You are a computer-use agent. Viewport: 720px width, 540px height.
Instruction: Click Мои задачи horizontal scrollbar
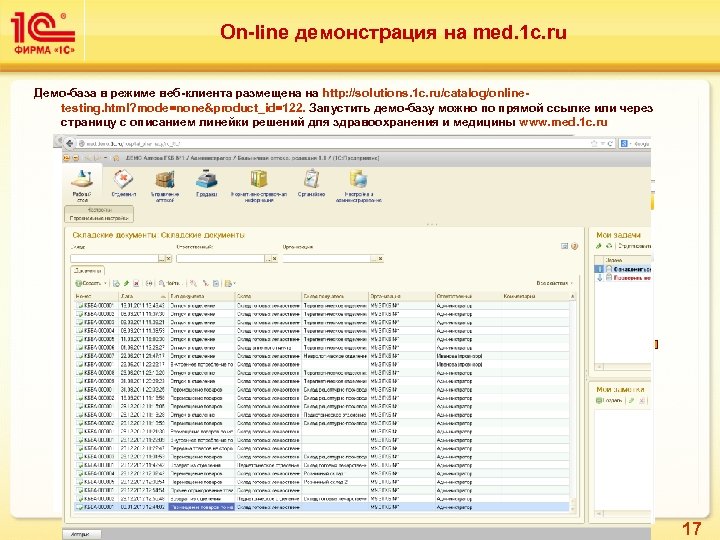coord(623,367)
